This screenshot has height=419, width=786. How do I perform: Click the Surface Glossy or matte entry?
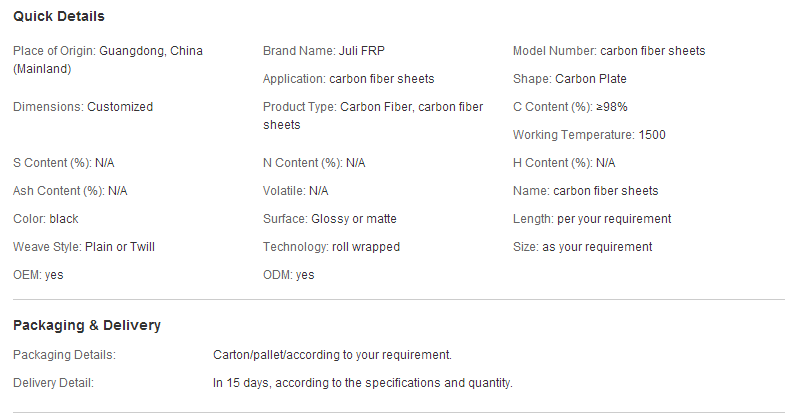pyautogui.click(x=330, y=220)
